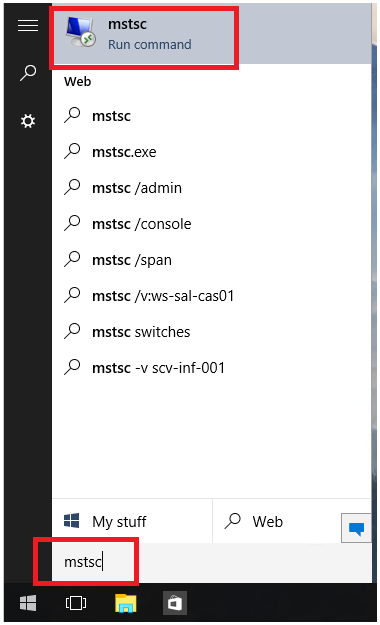Image resolution: width=380 pixels, height=625 pixels.
Task: Select the search magnifier in sidebar
Action: 28,73
